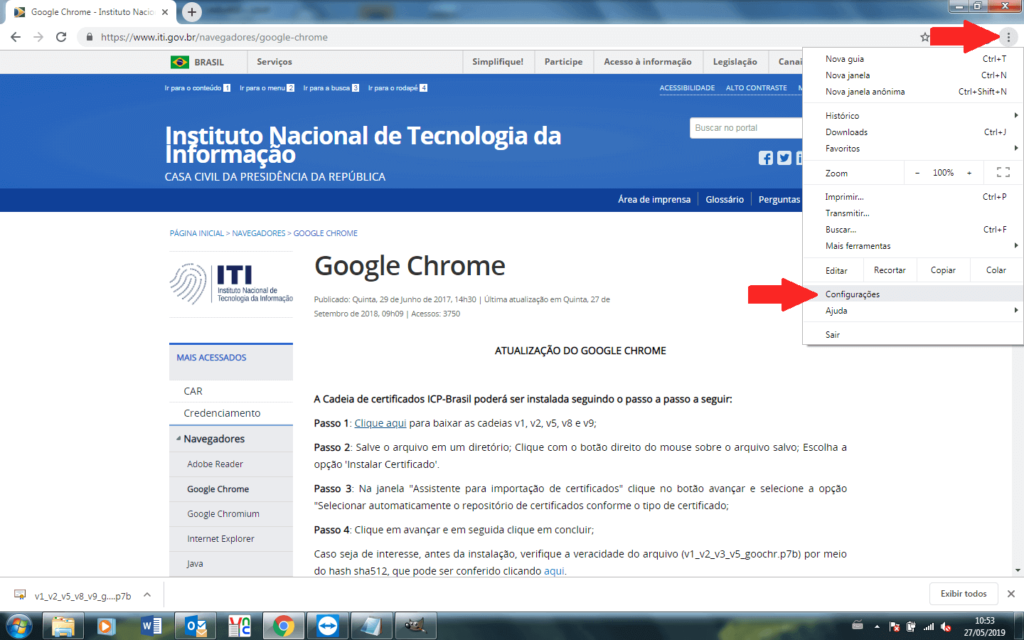
Task: Open the Notepad window in the taskbar
Action: (x=371, y=626)
